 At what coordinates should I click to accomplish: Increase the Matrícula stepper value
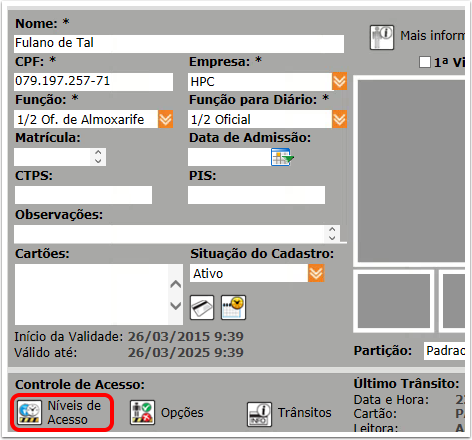click(98, 153)
